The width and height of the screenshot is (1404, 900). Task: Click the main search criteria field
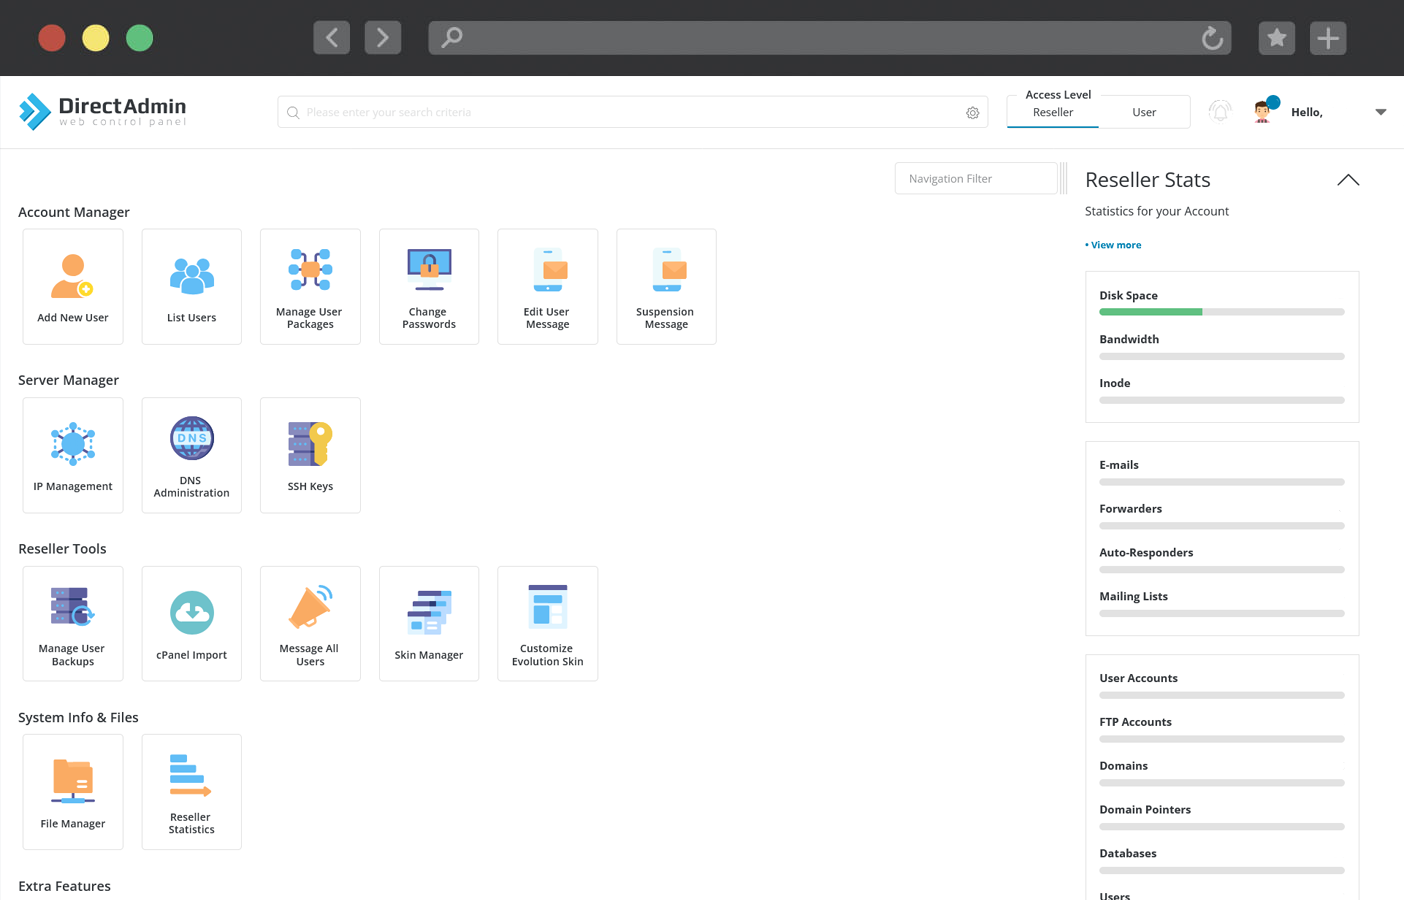pos(632,112)
